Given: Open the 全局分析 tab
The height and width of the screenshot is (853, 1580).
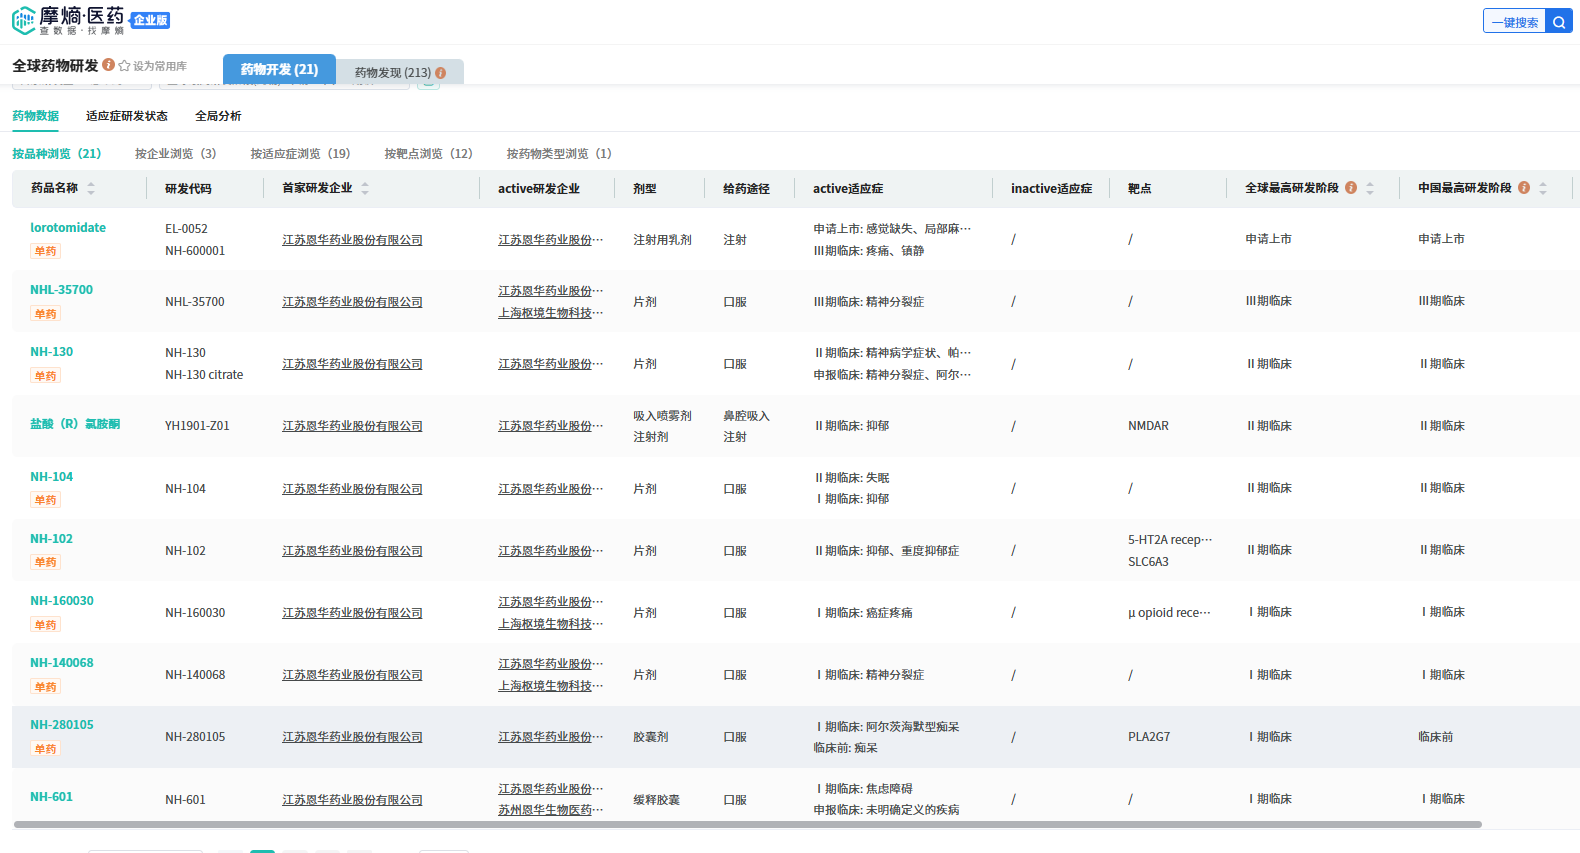Looking at the screenshot, I should click(x=218, y=116).
